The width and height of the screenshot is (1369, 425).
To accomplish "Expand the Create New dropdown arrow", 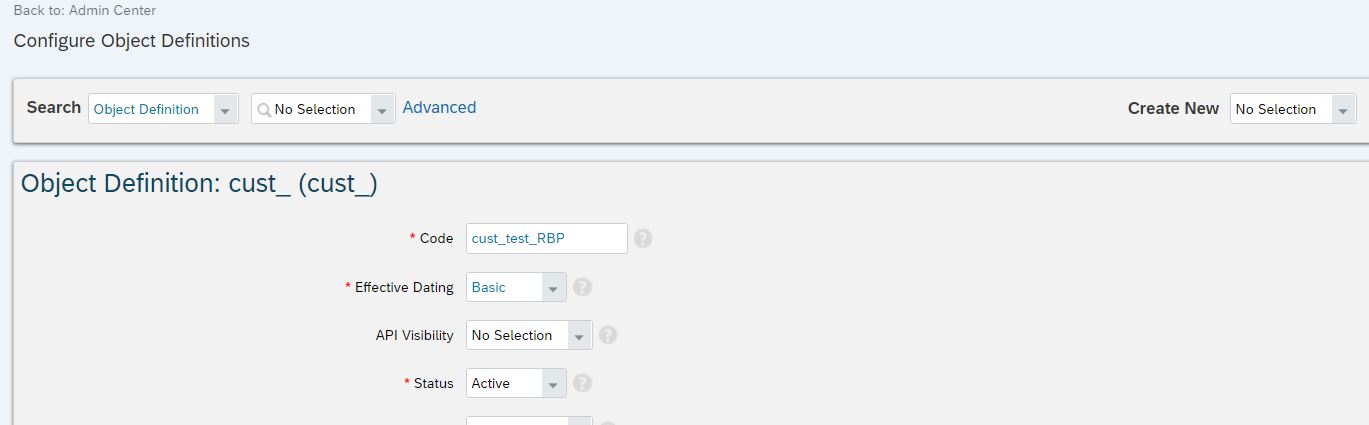I will [1344, 110].
